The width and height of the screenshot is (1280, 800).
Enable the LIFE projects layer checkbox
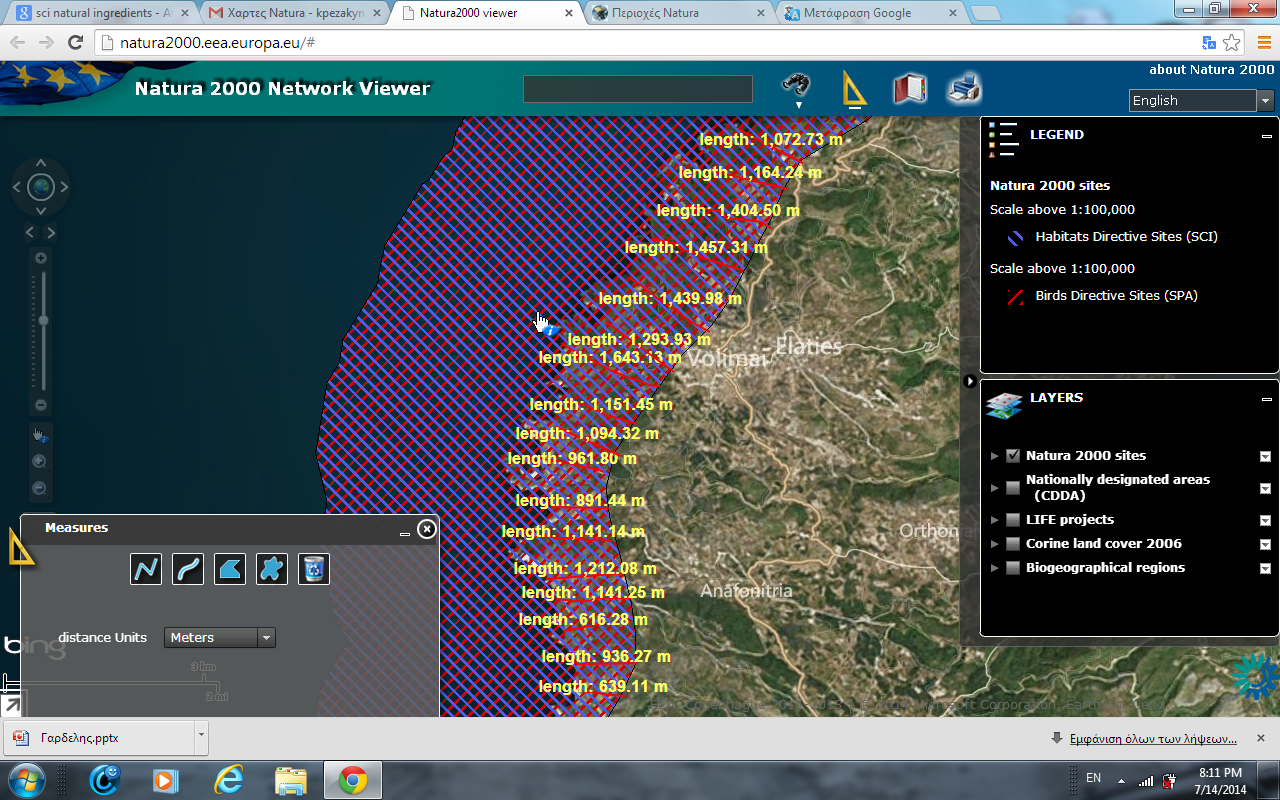pos(1013,520)
